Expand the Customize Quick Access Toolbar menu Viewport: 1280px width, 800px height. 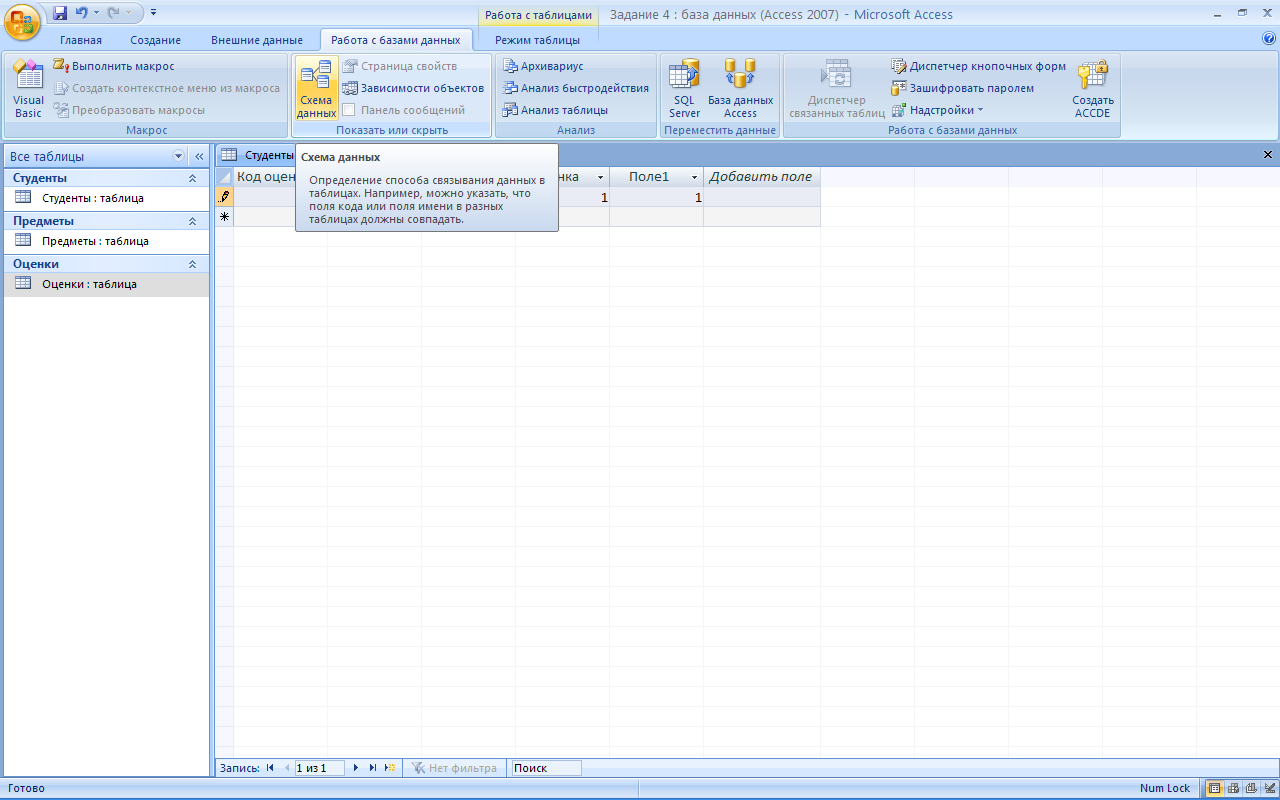pyautogui.click(x=153, y=13)
